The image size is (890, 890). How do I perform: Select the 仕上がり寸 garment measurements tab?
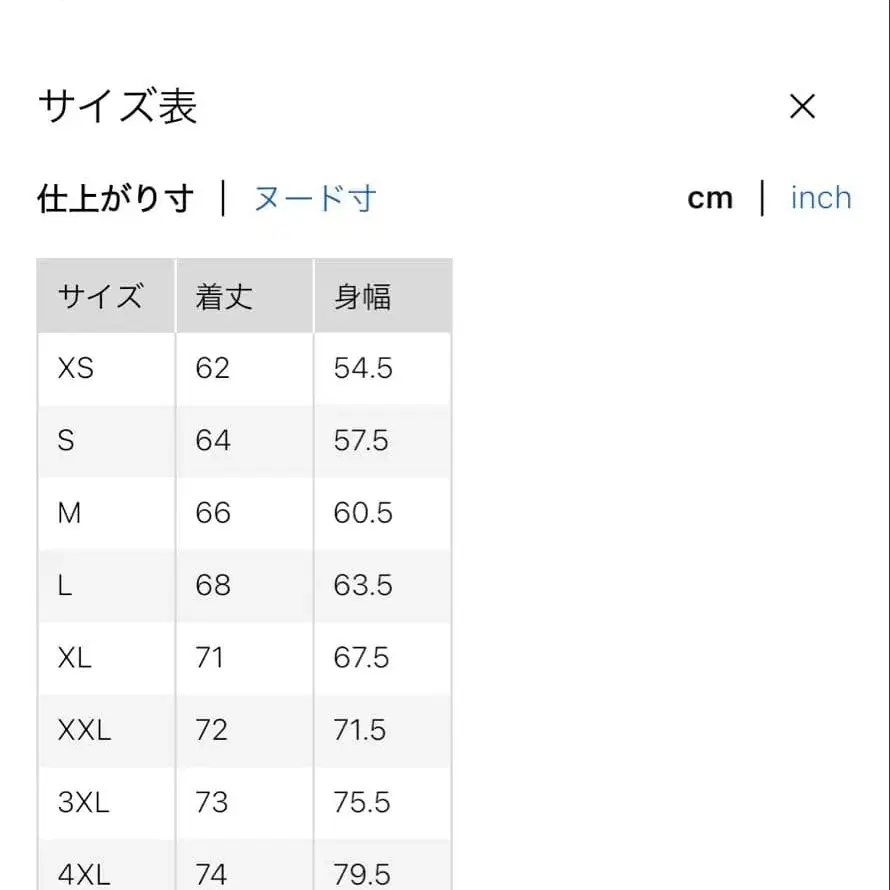point(114,198)
